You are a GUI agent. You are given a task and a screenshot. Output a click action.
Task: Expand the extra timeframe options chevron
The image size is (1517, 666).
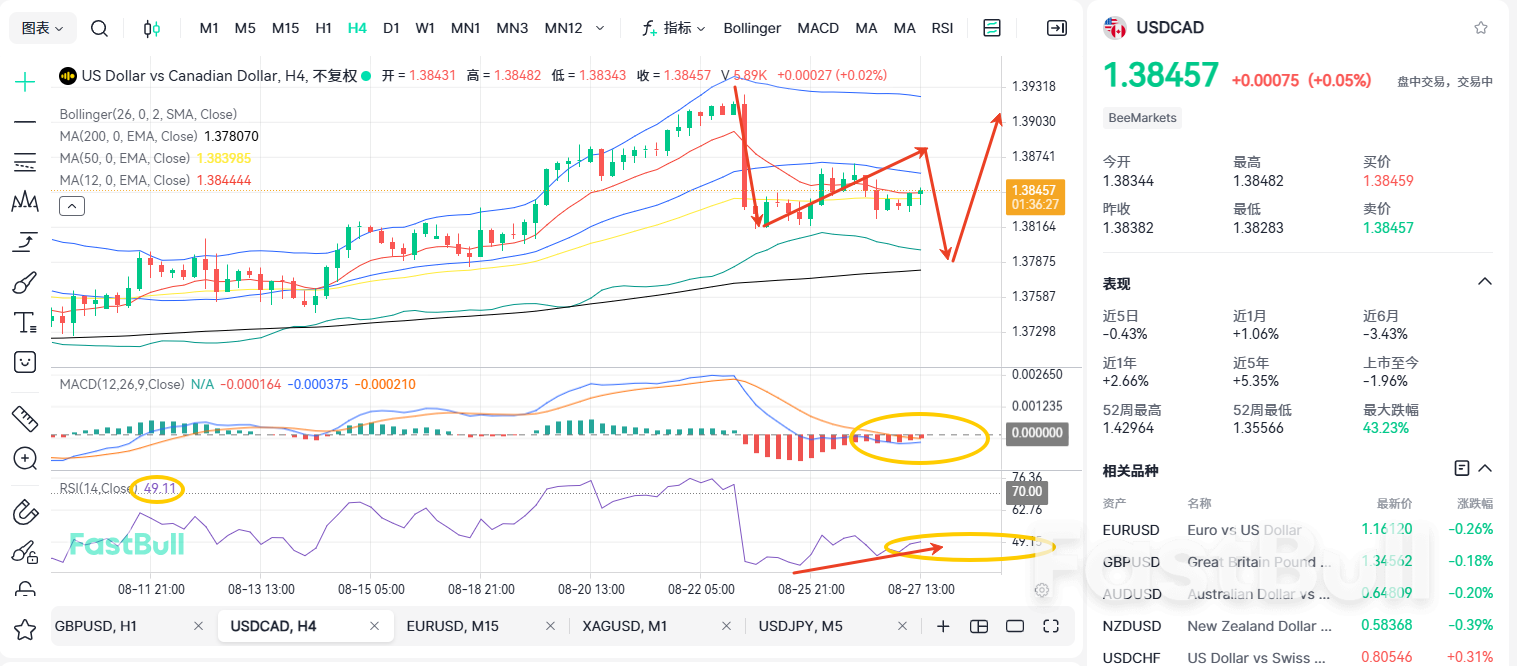(x=600, y=28)
